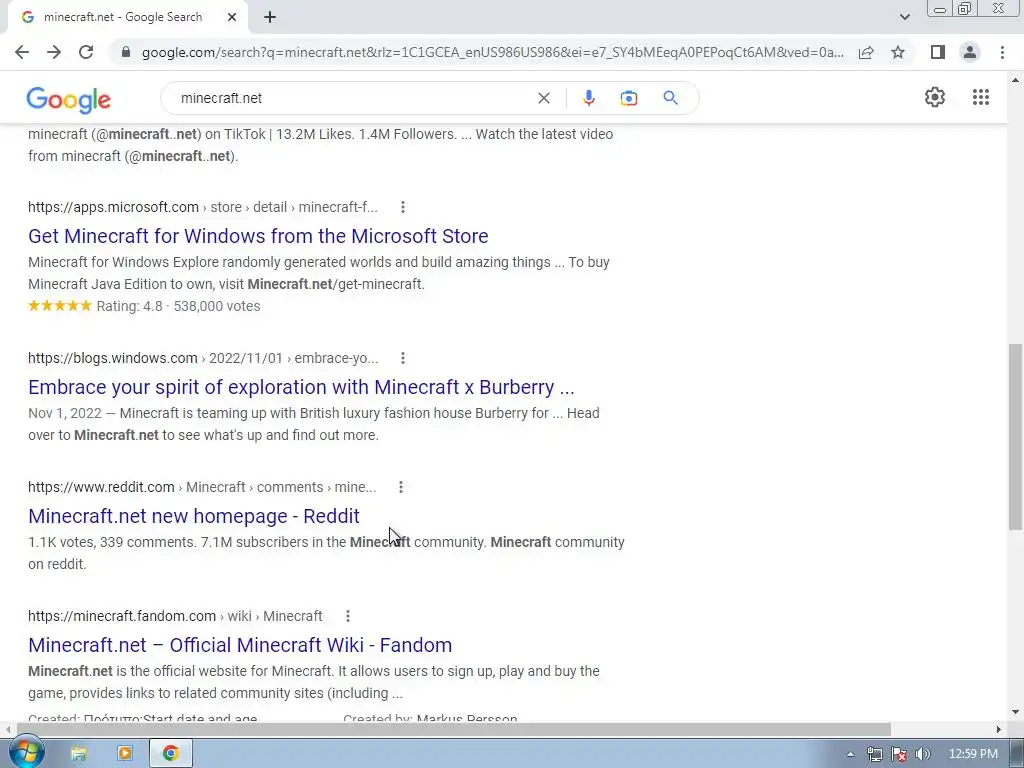Image resolution: width=1024 pixels, height=768 pixels.
Task: Click the Rating 4.8 · 538,000 votes text
Action: pos(178,306)
